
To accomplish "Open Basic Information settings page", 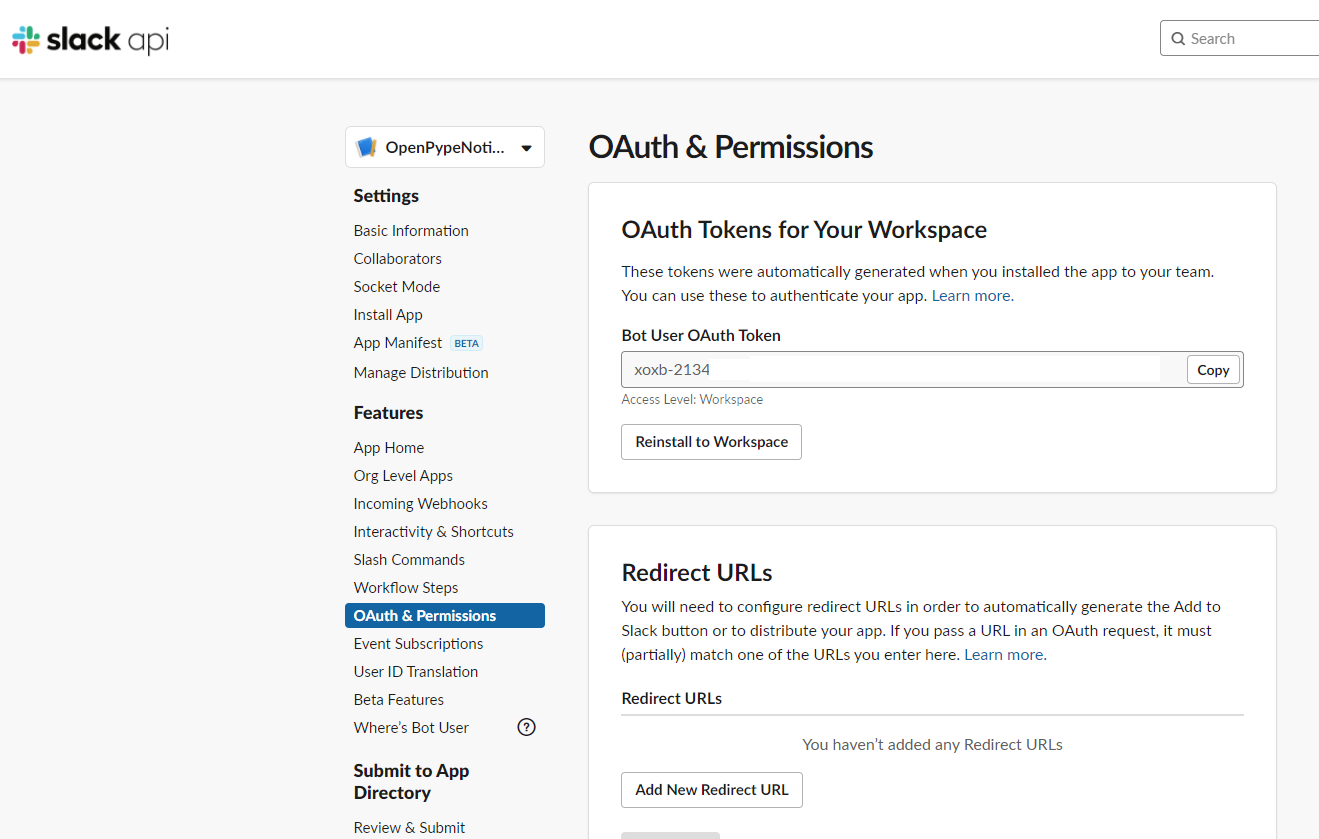I will 411,231.
